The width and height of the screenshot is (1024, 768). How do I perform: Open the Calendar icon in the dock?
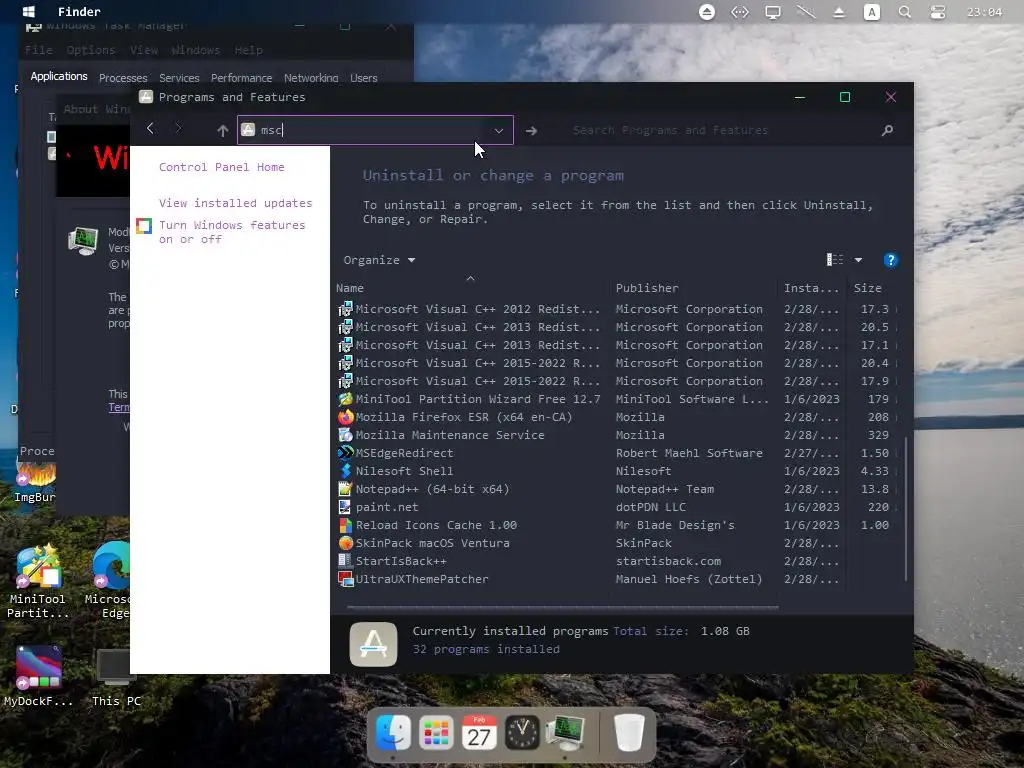479,733
